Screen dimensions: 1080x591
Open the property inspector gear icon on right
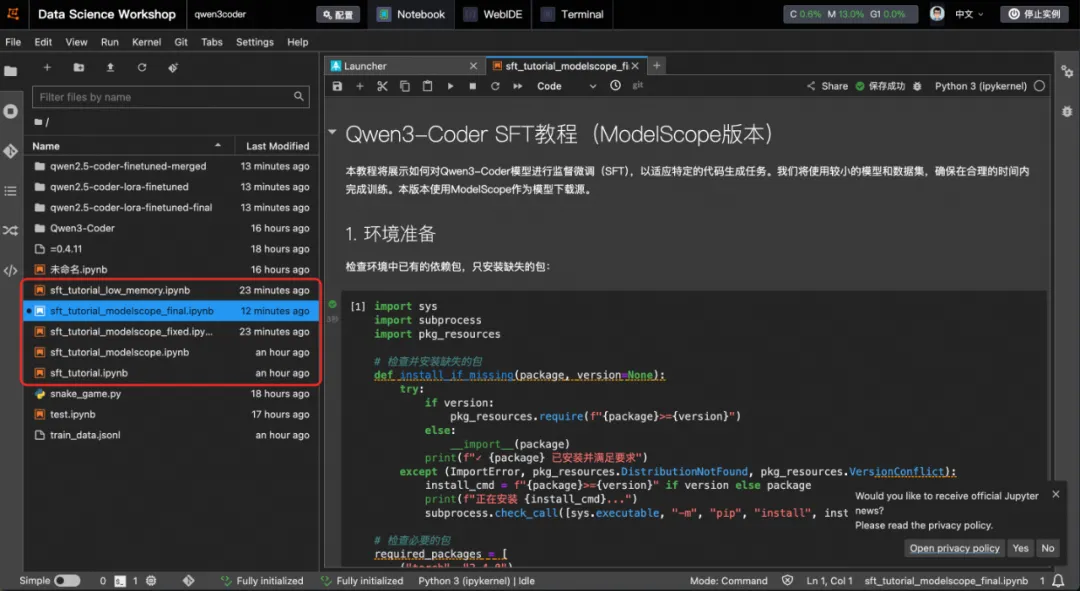tap(1067, 72)
